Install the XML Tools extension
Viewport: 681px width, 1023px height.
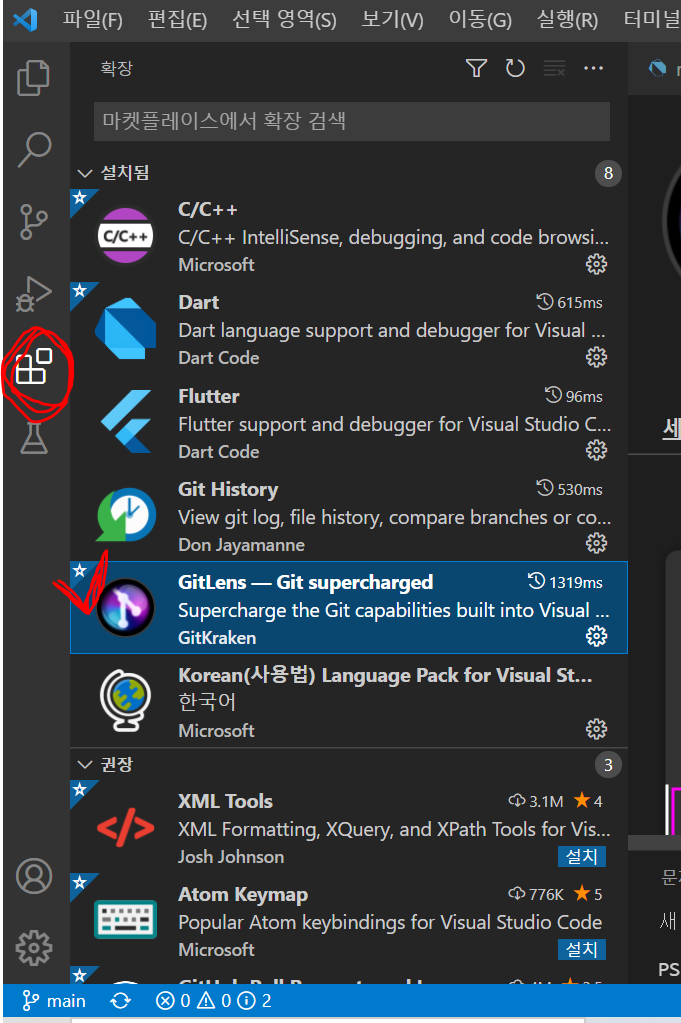[582, 856]
